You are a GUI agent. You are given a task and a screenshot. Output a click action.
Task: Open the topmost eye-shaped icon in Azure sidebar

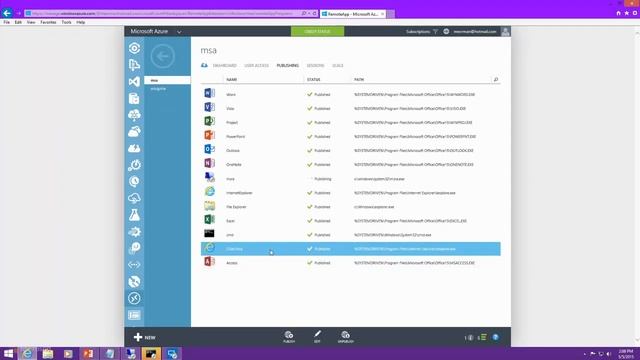coord(134,48)
